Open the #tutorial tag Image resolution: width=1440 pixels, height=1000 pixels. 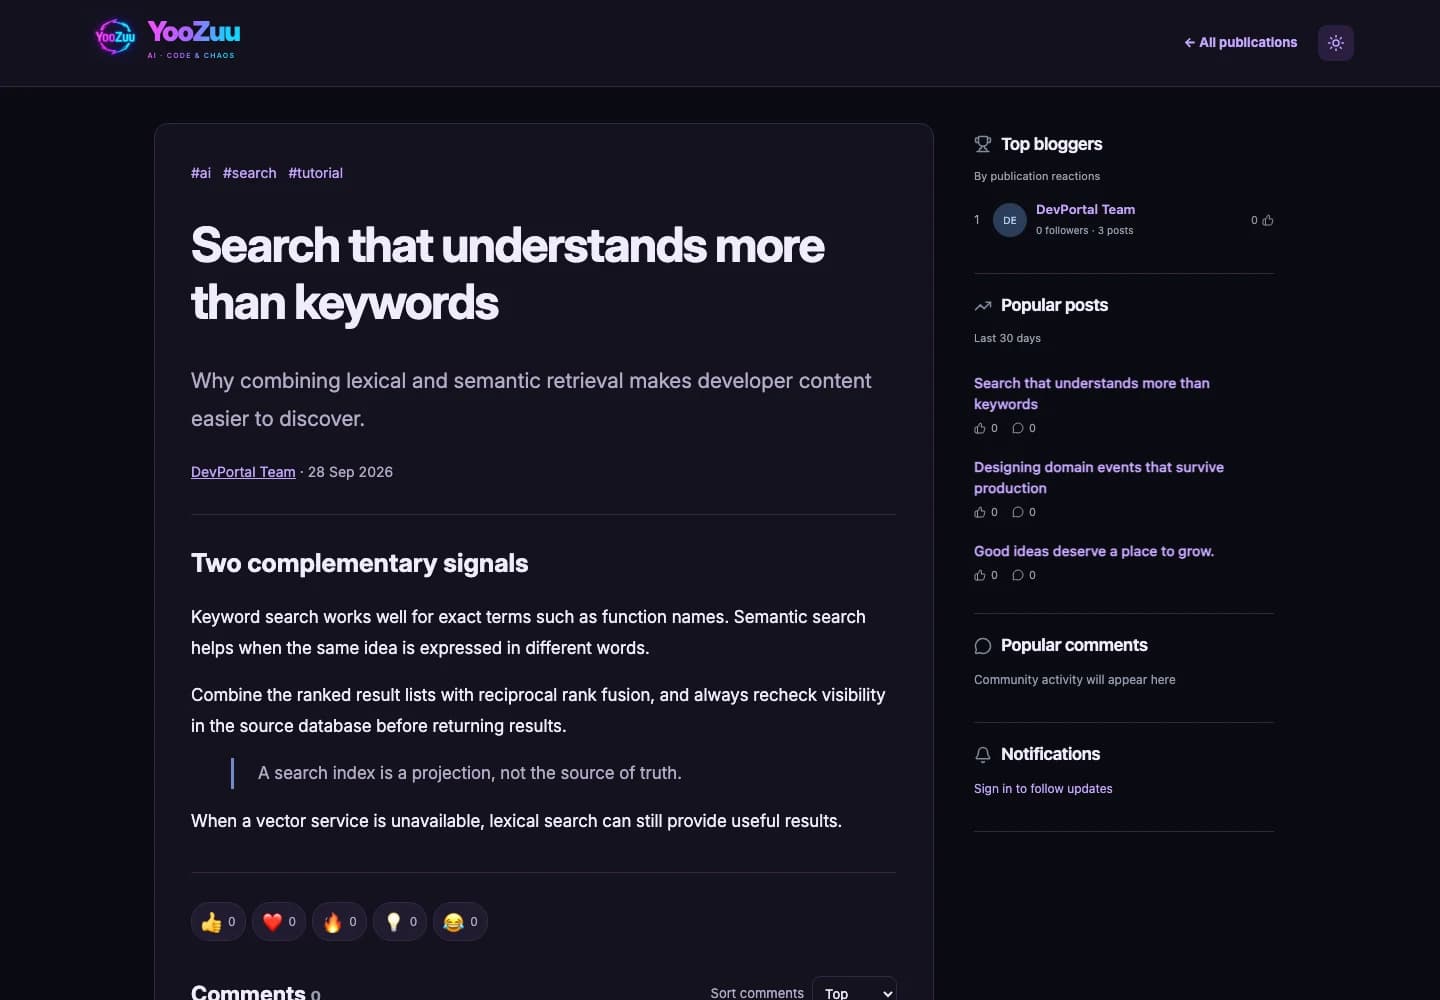pos(316,173)
